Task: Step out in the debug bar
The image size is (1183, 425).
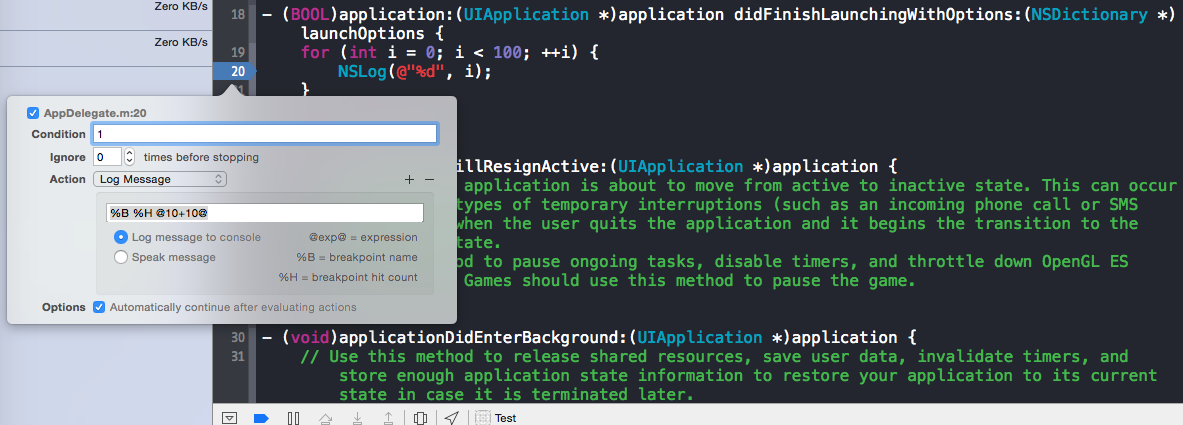Action: (389, 417)
